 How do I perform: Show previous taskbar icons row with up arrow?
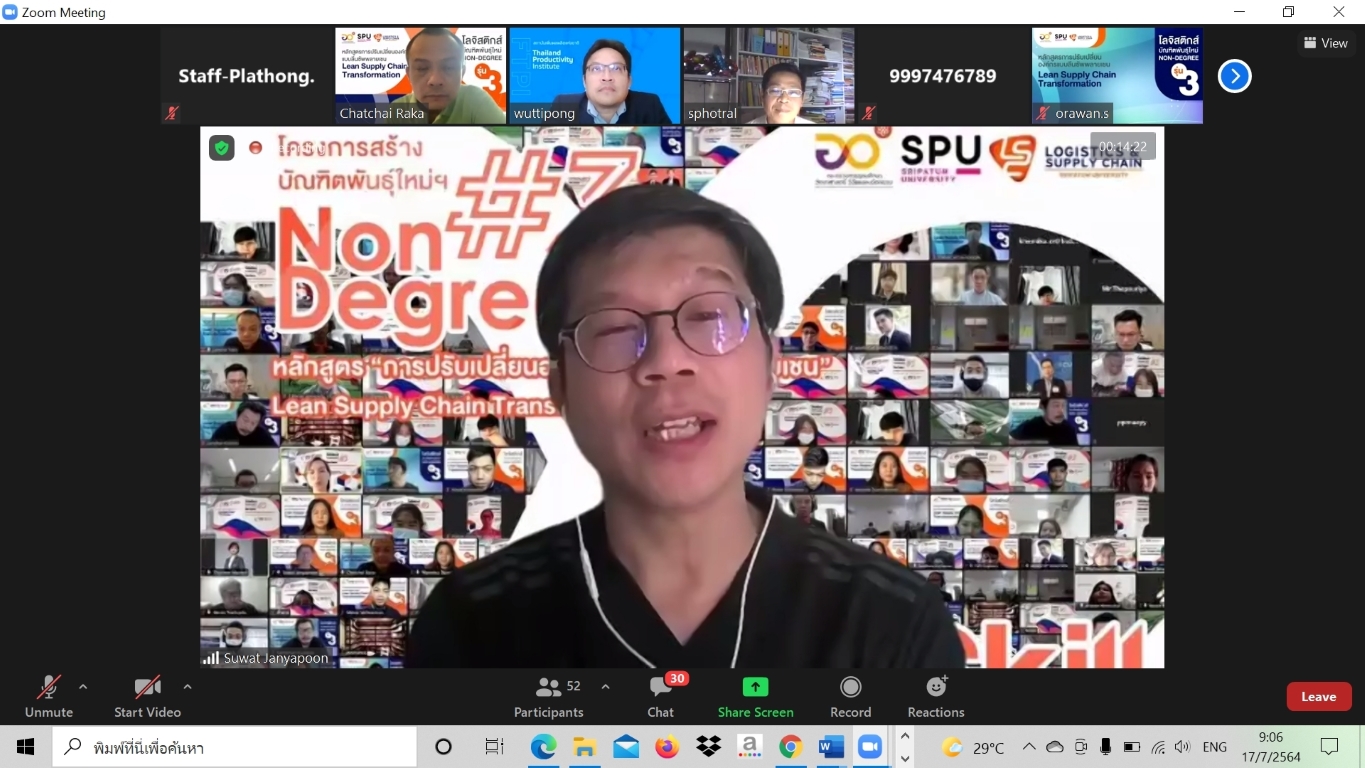[905, 737]
